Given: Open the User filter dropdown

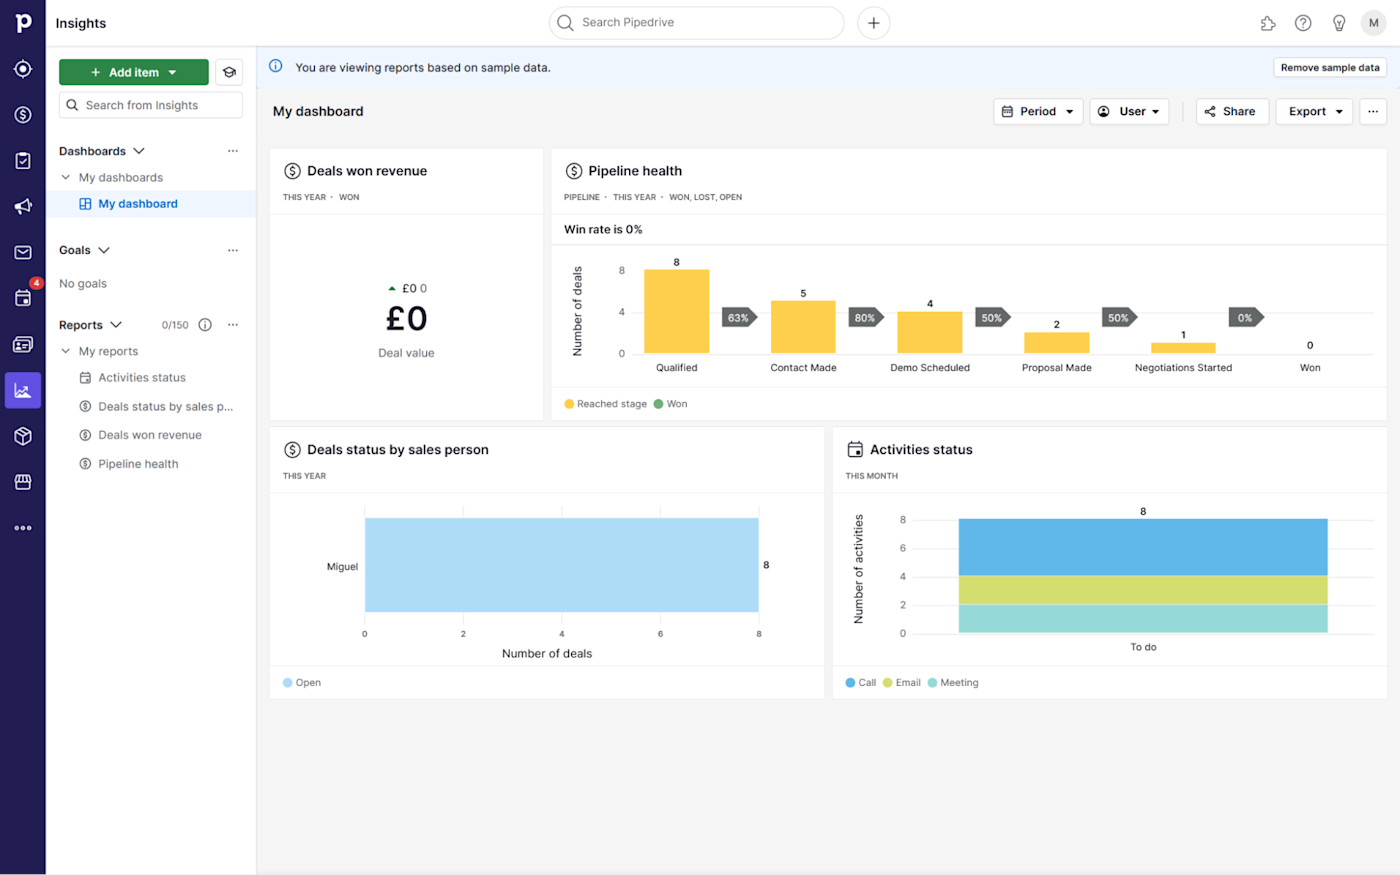Looking at the screenshot, I should (x=1130, y=112).
